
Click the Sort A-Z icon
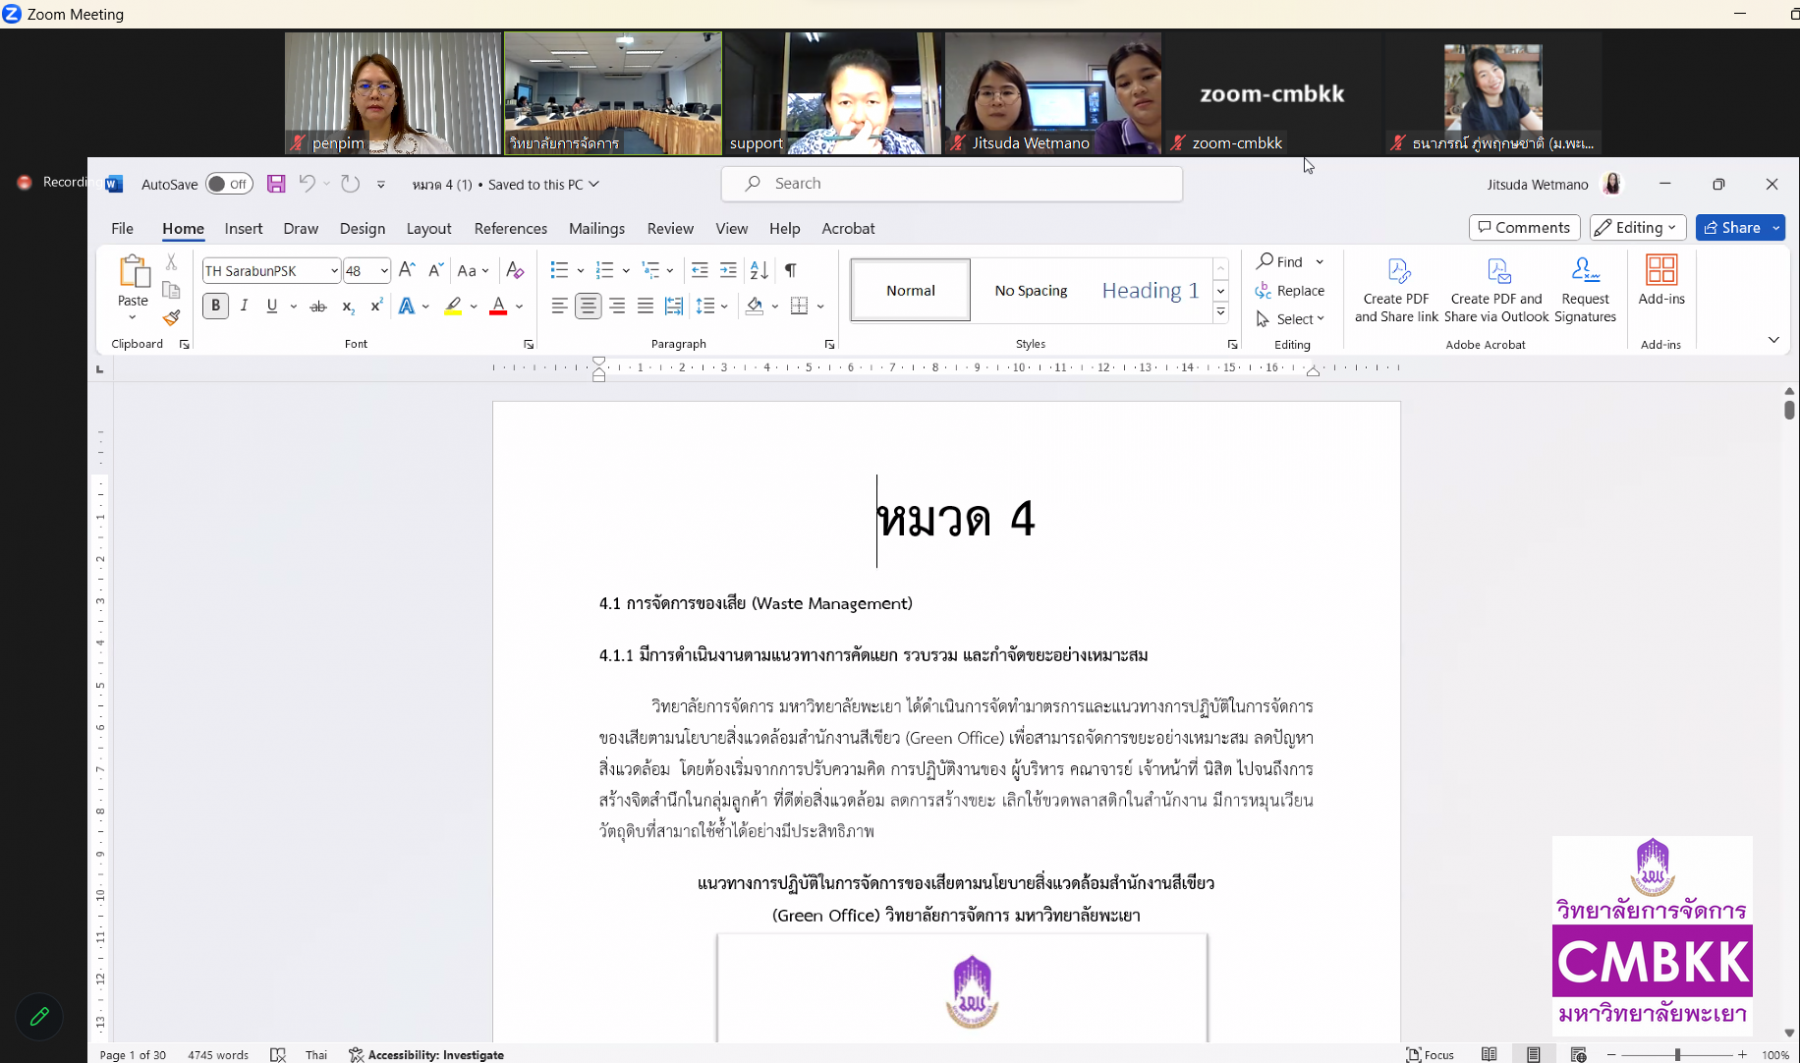[x=759, y=270]
